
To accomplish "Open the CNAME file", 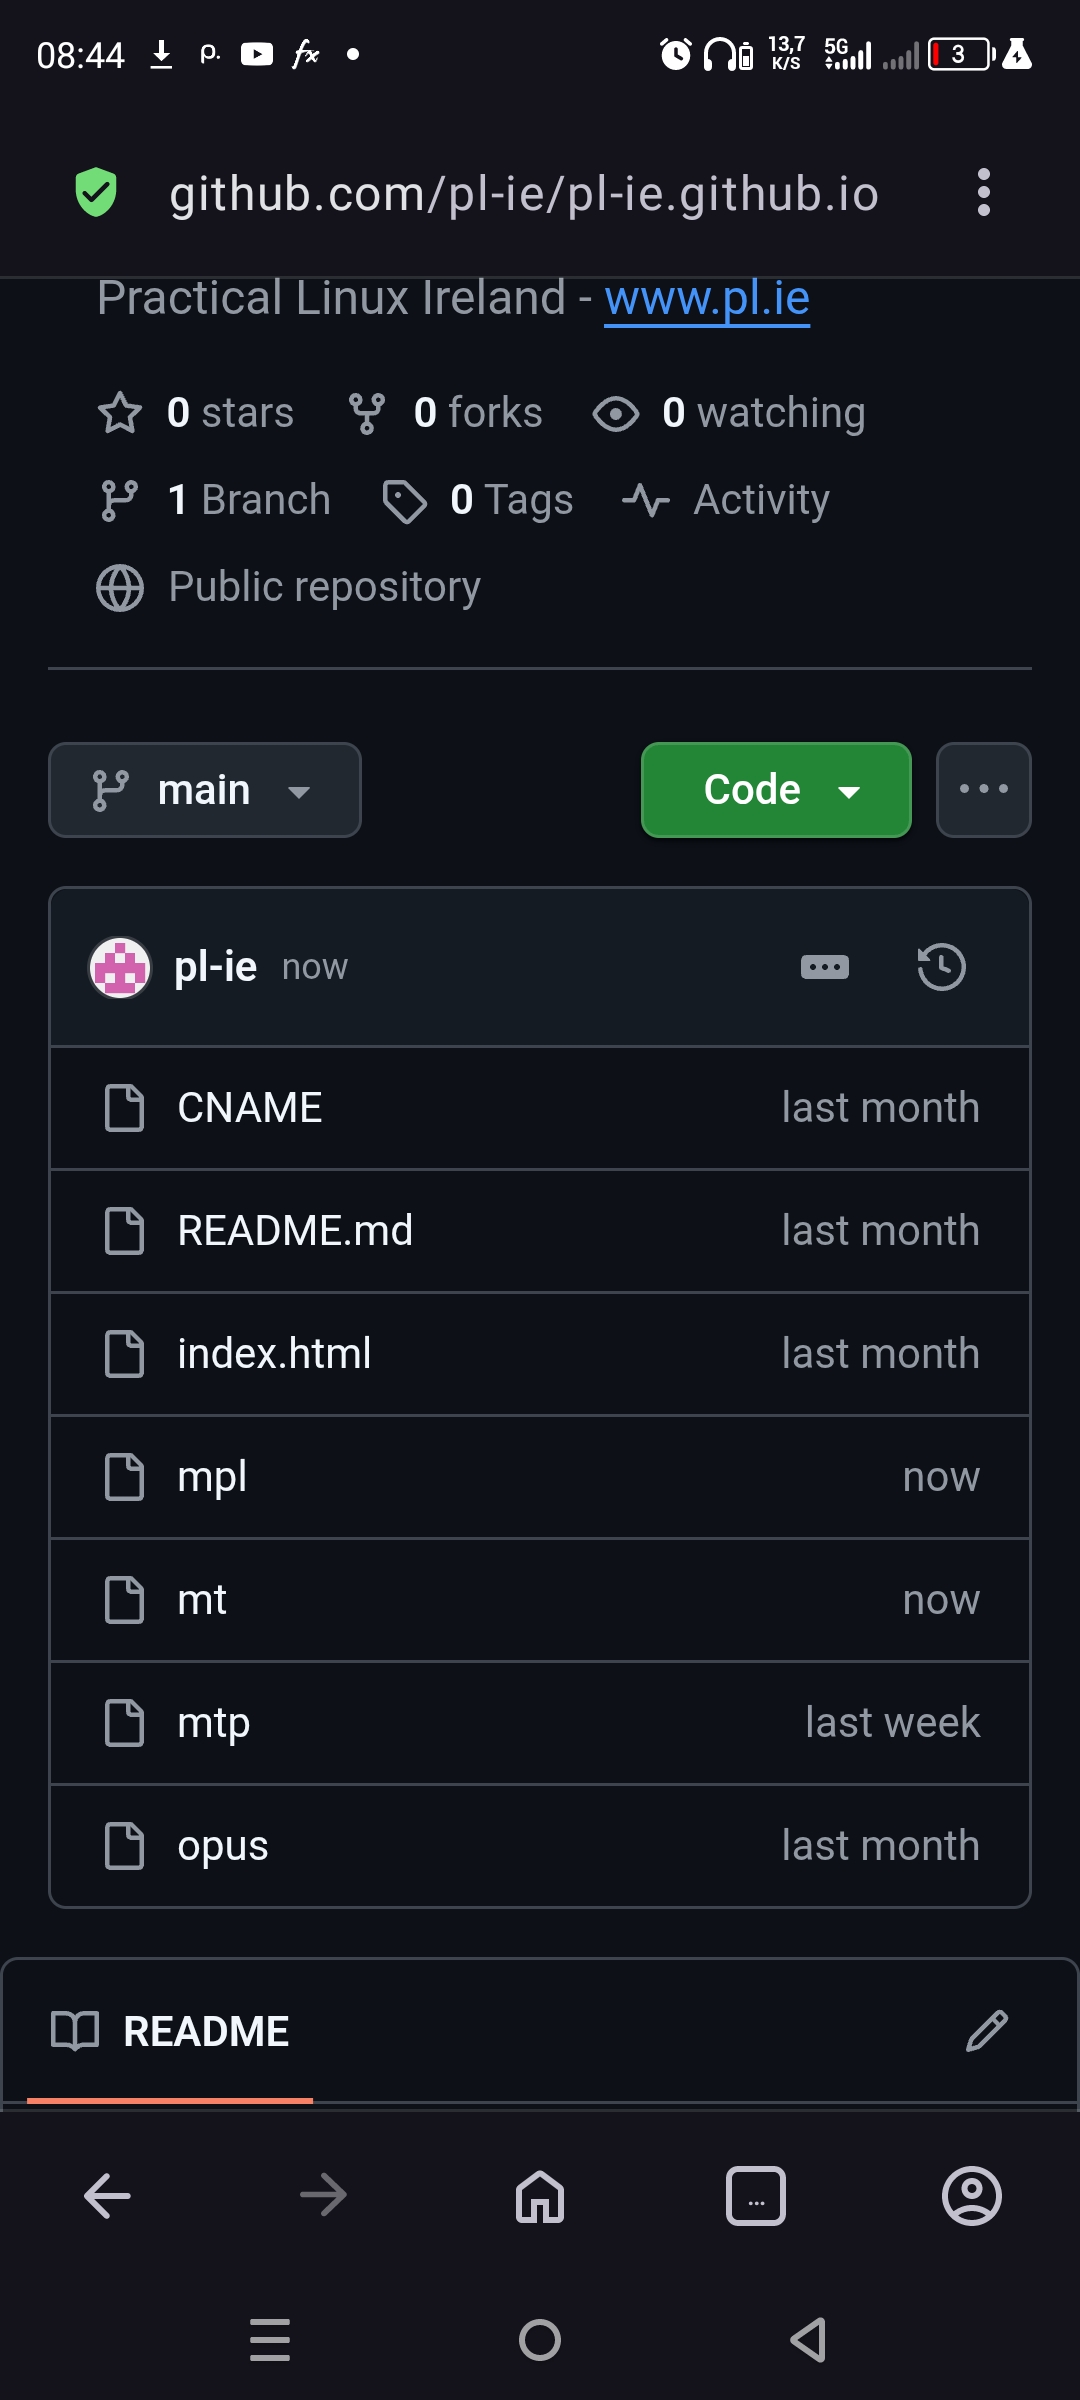I will [x=250, y=1108].
